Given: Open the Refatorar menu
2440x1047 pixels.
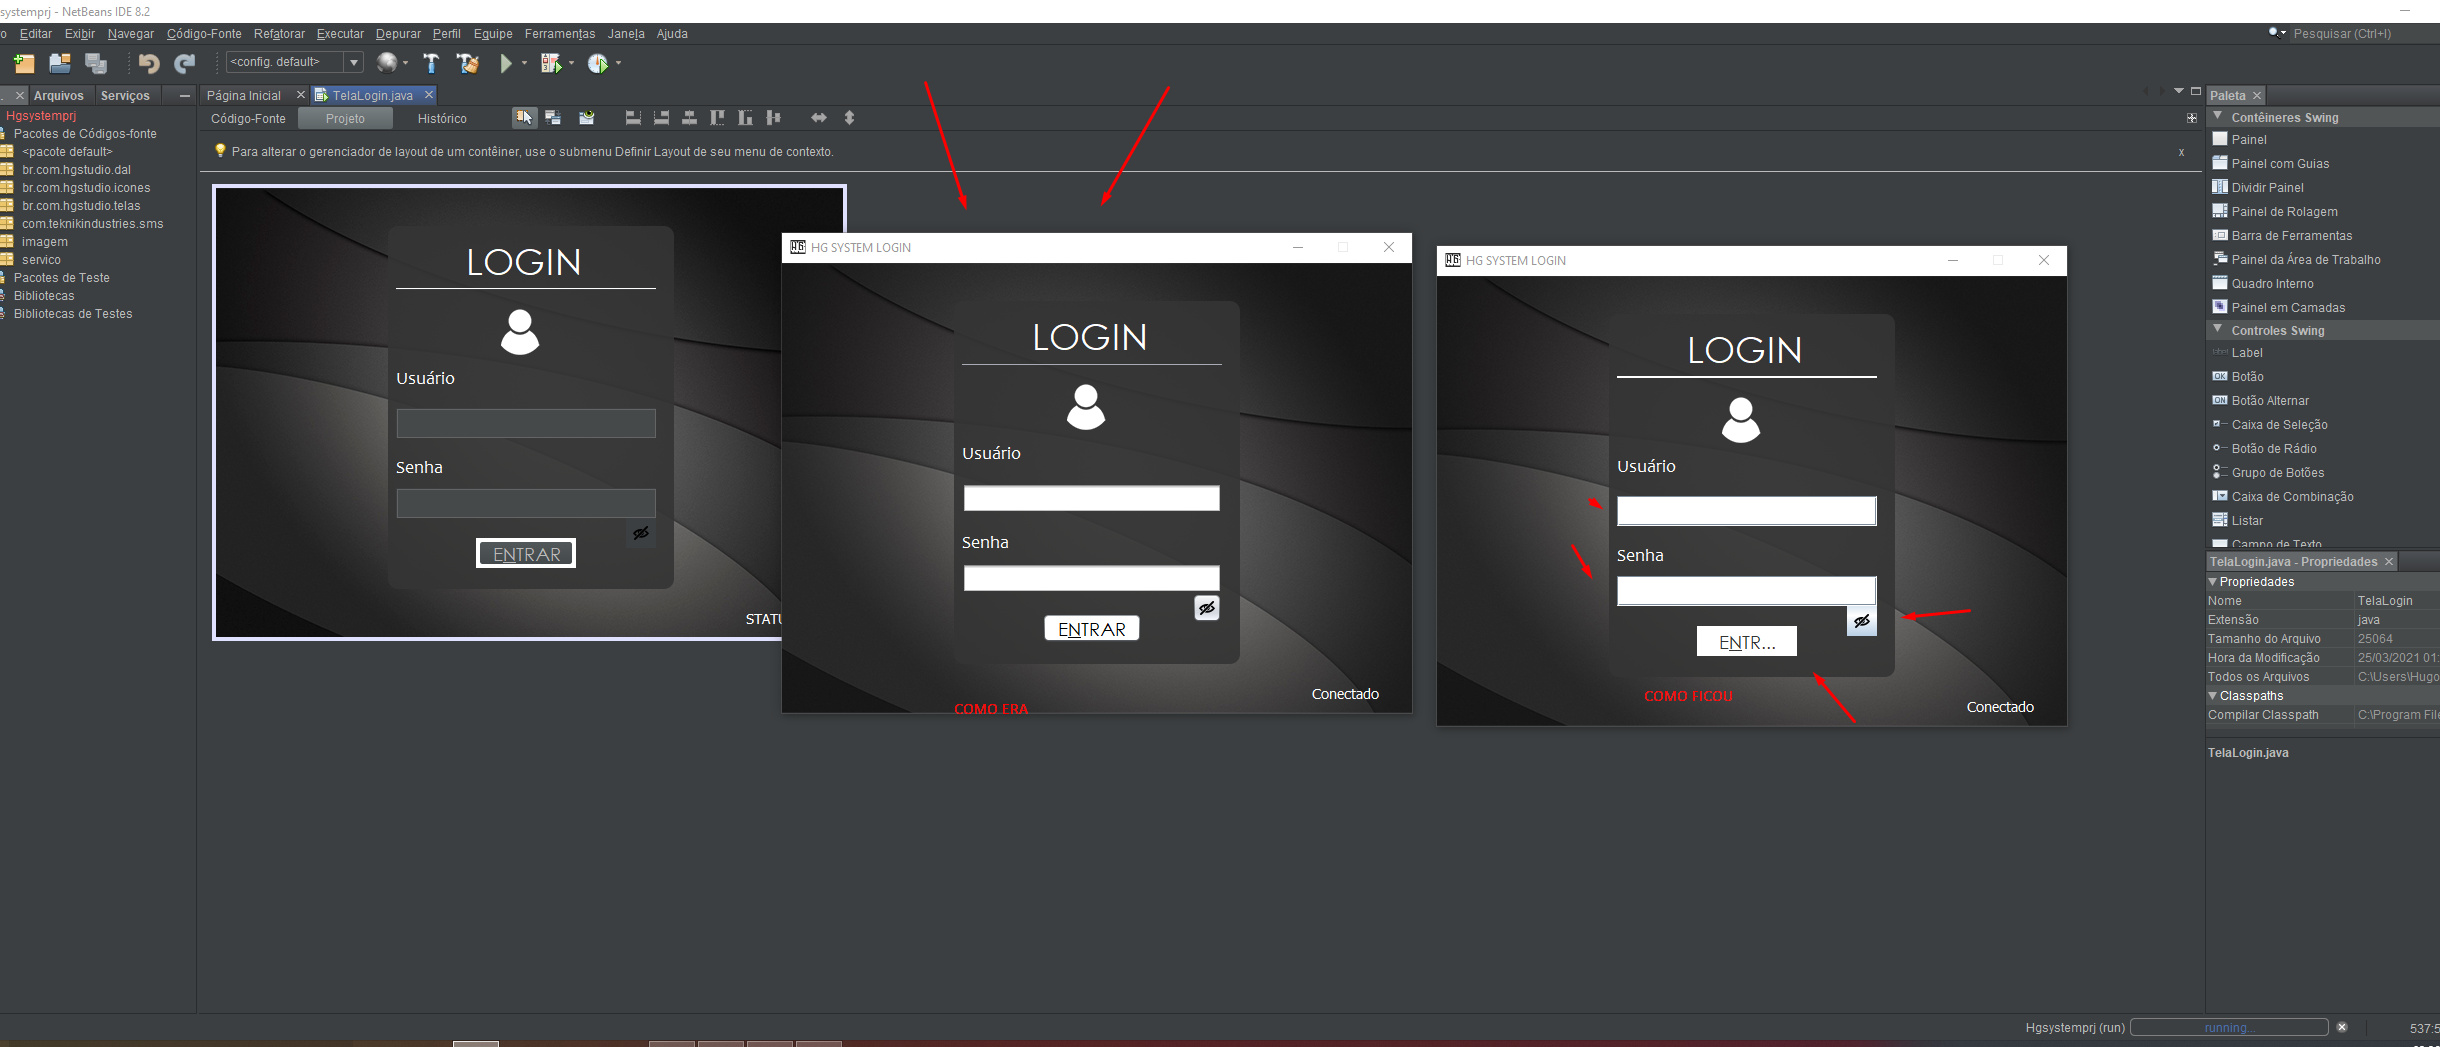Looking at the screenshot, I should click(x=279, y=34).
